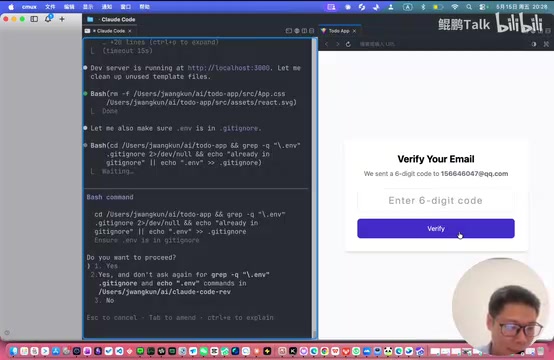
Task: Open cmux notifications bell
Action: [48, 19]
